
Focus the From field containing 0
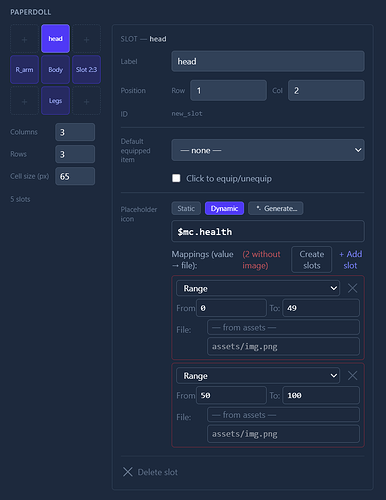(x=231, y=308)
